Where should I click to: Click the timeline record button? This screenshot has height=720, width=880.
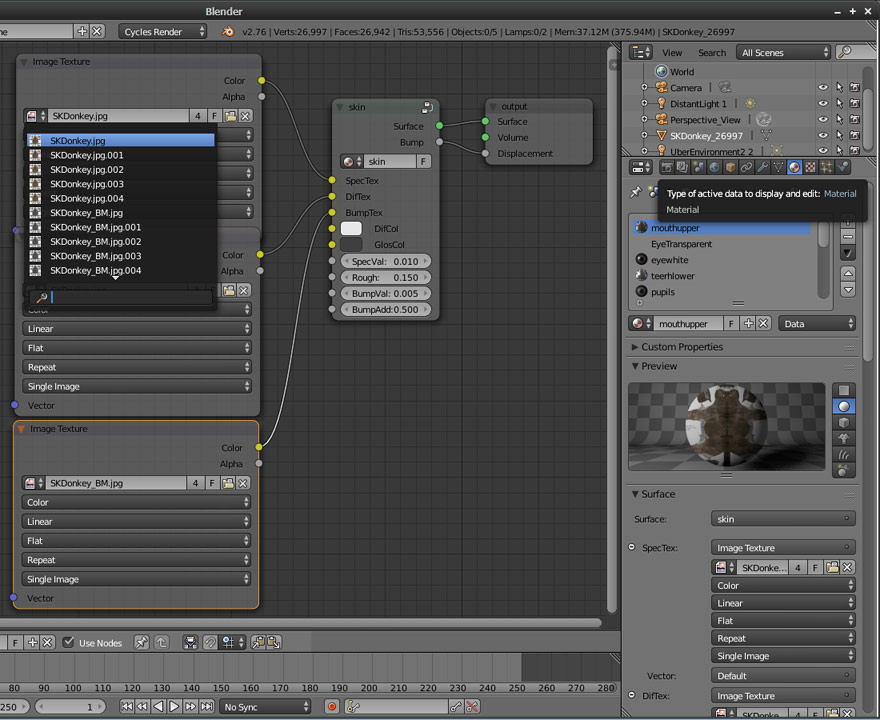pyautogui.click(x=332, y=707)
